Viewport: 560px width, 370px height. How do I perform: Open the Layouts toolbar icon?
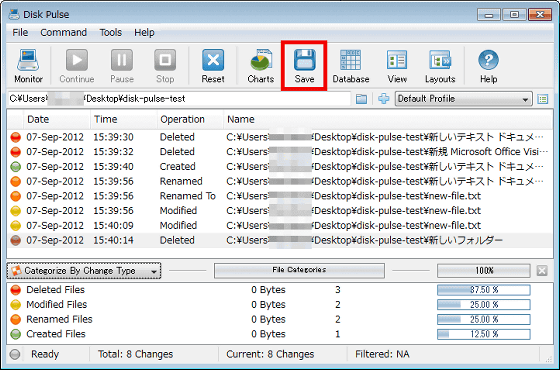pos(440,66)
